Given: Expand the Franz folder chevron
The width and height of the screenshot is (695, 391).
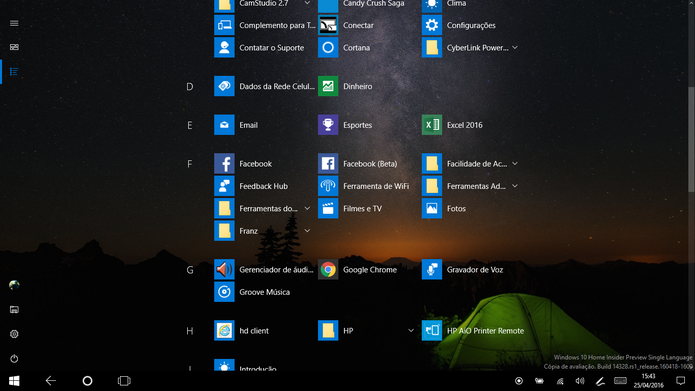Looking at the screenshot, I should click(x=307, y=231).
